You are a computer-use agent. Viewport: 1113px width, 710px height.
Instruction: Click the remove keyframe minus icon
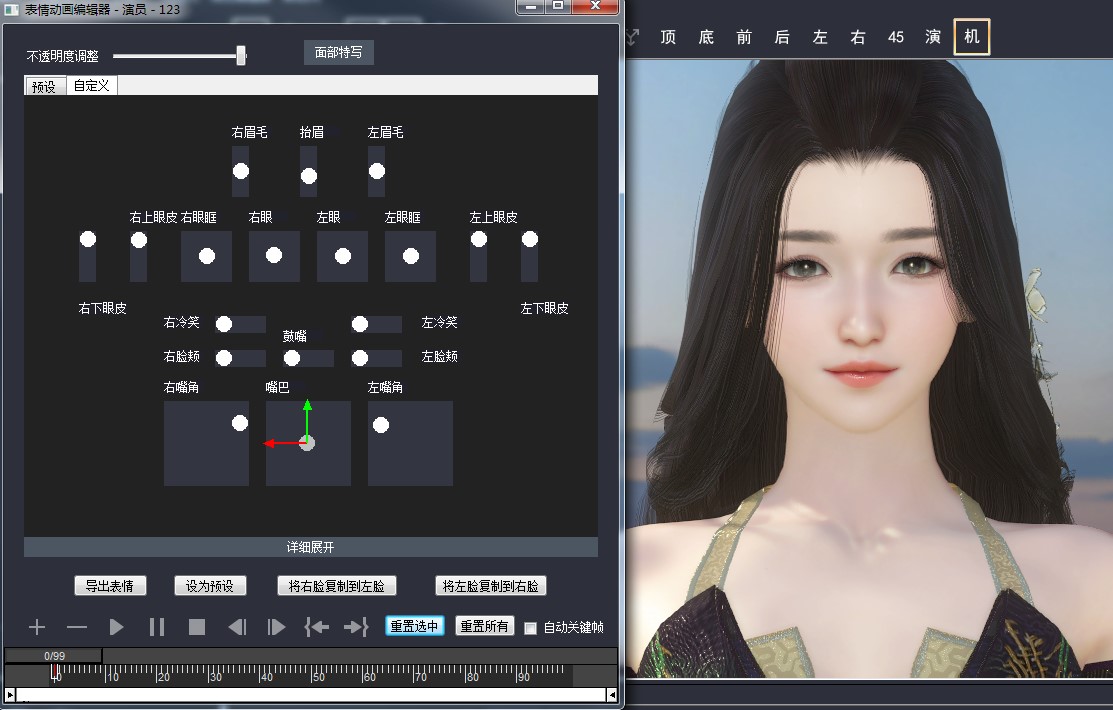point(77,627)
